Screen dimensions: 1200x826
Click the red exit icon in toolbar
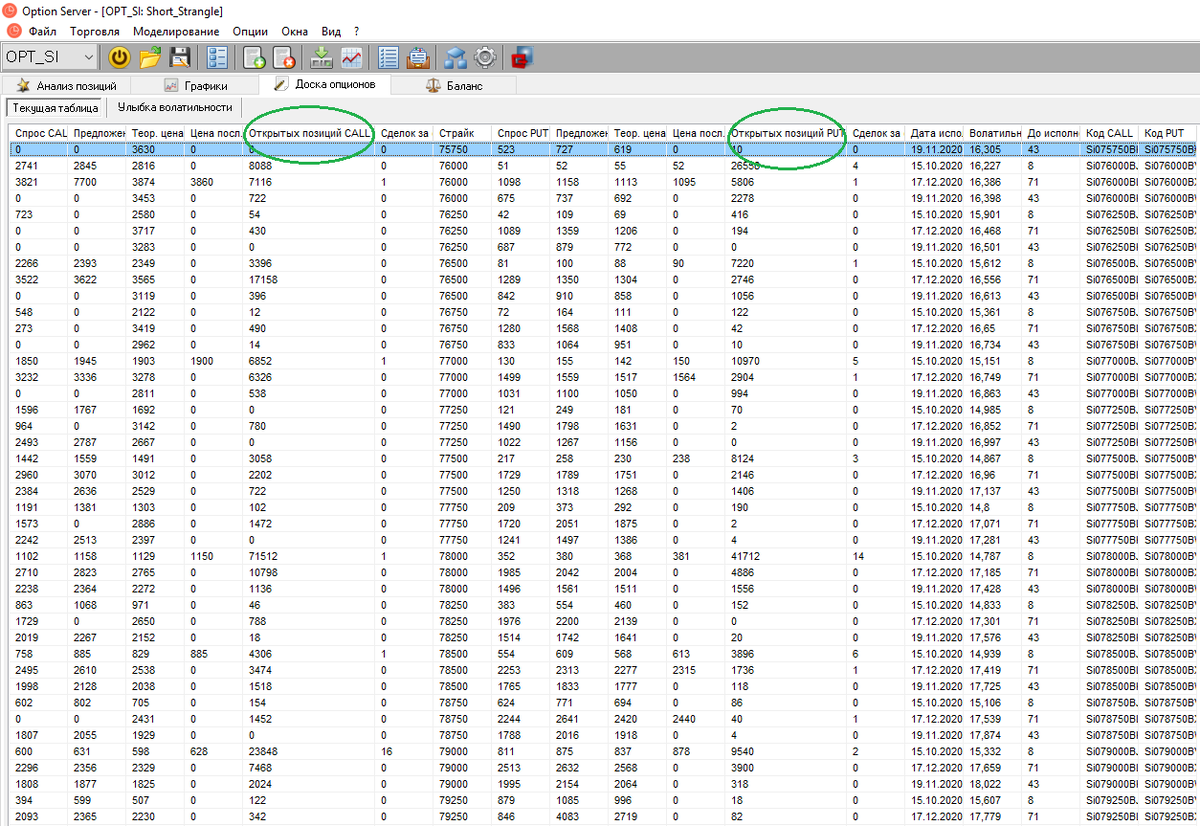tap(522, 58)
